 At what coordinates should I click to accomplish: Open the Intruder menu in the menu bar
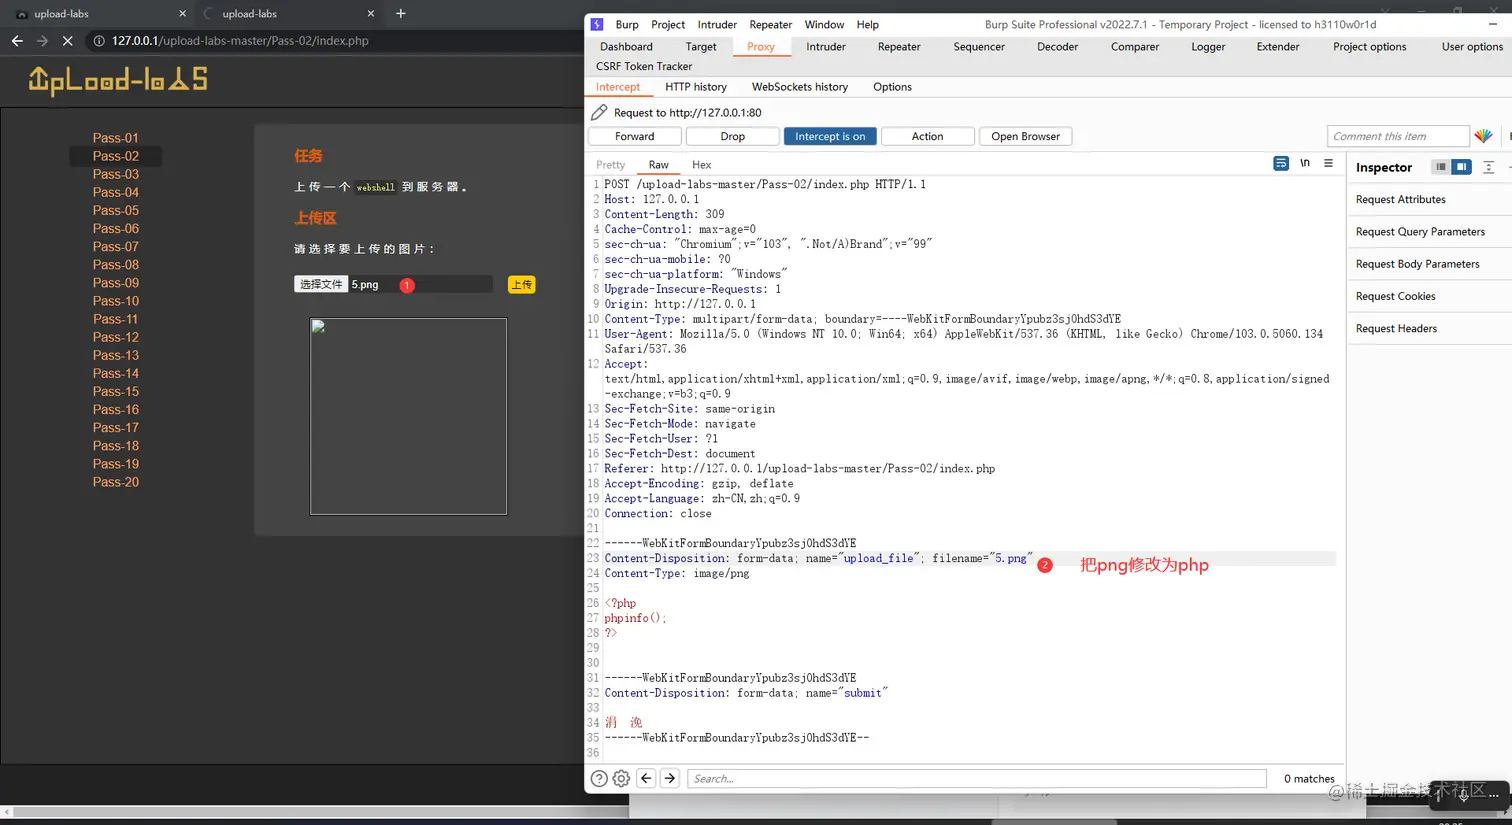click(717, 24)
